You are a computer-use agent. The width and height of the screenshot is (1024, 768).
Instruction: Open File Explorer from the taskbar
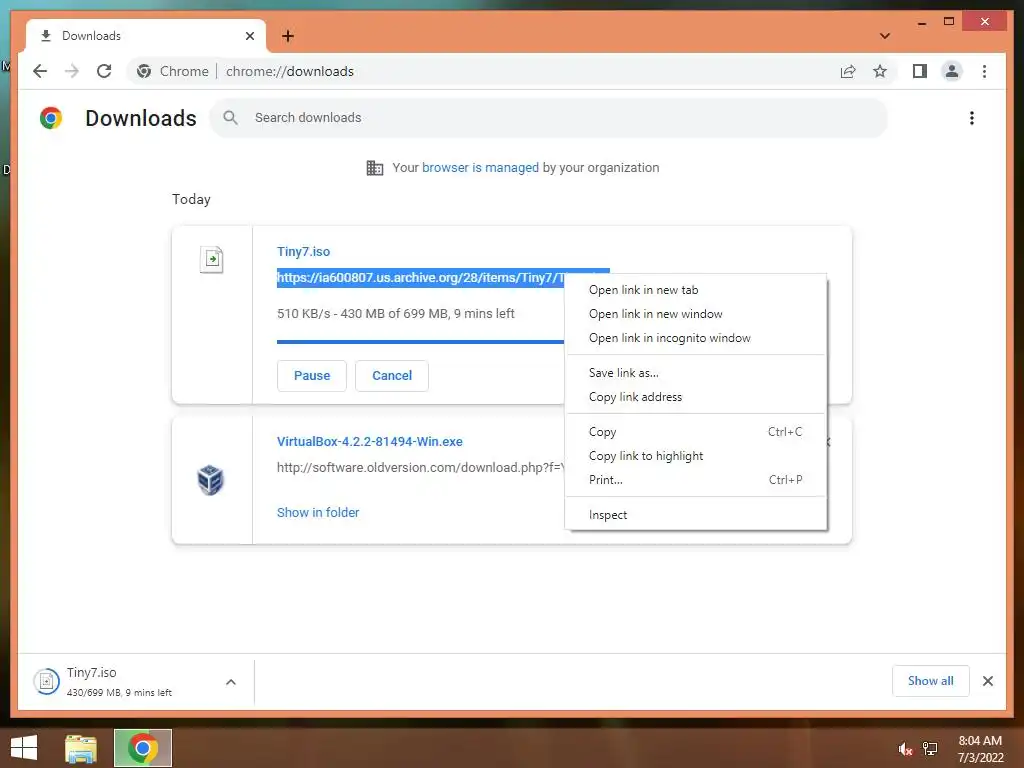point(81,748)
